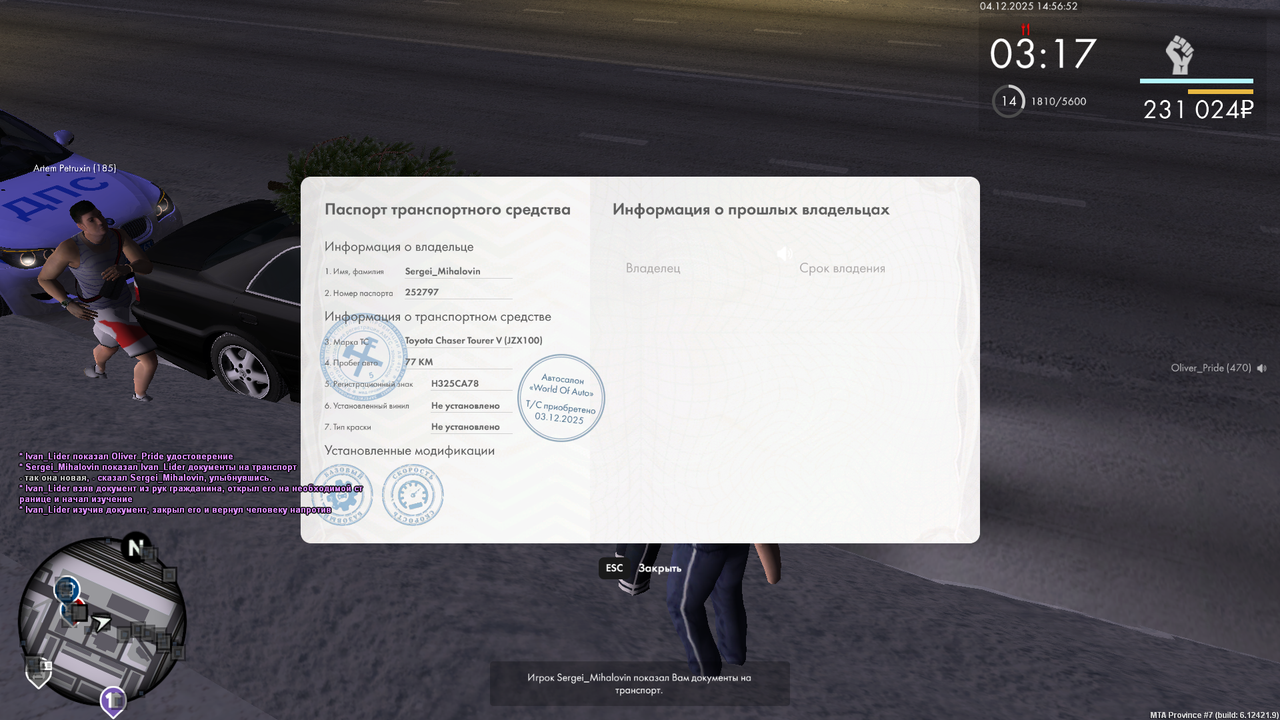Click the documents shown notification popup

(x=639, y=684)
